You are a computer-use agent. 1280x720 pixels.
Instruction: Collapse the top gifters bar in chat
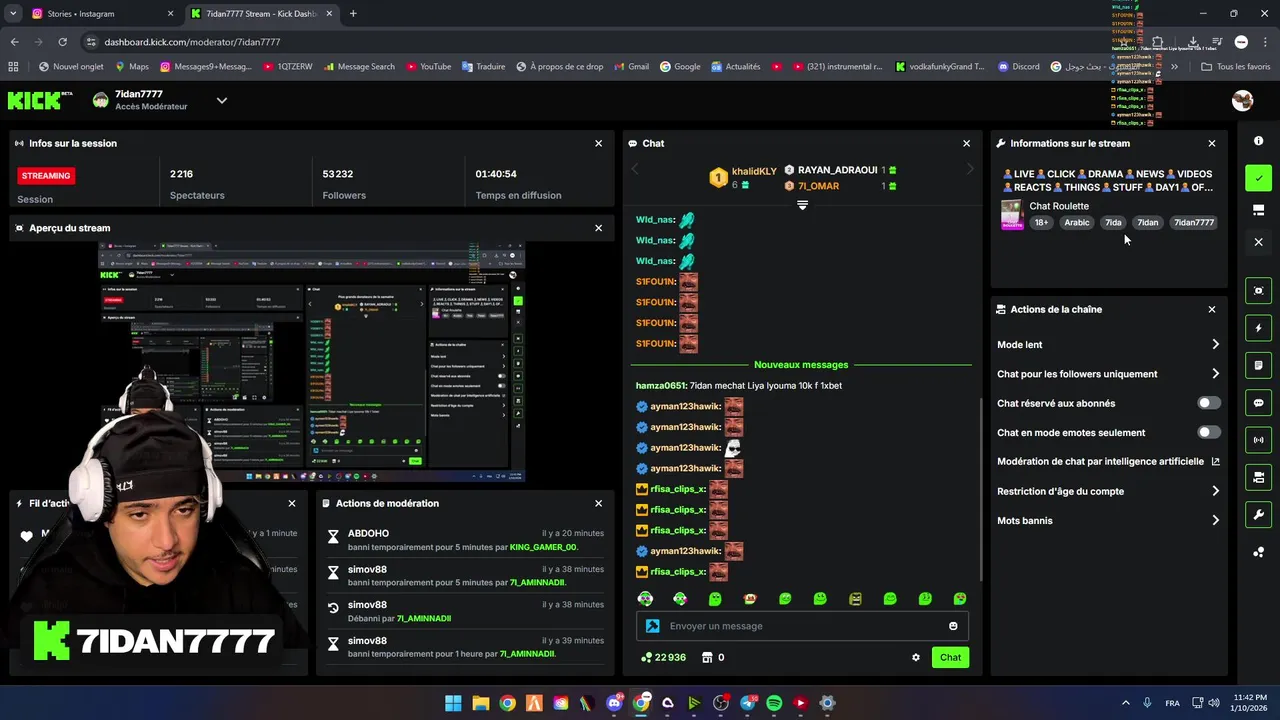click(x=802, y=205)
